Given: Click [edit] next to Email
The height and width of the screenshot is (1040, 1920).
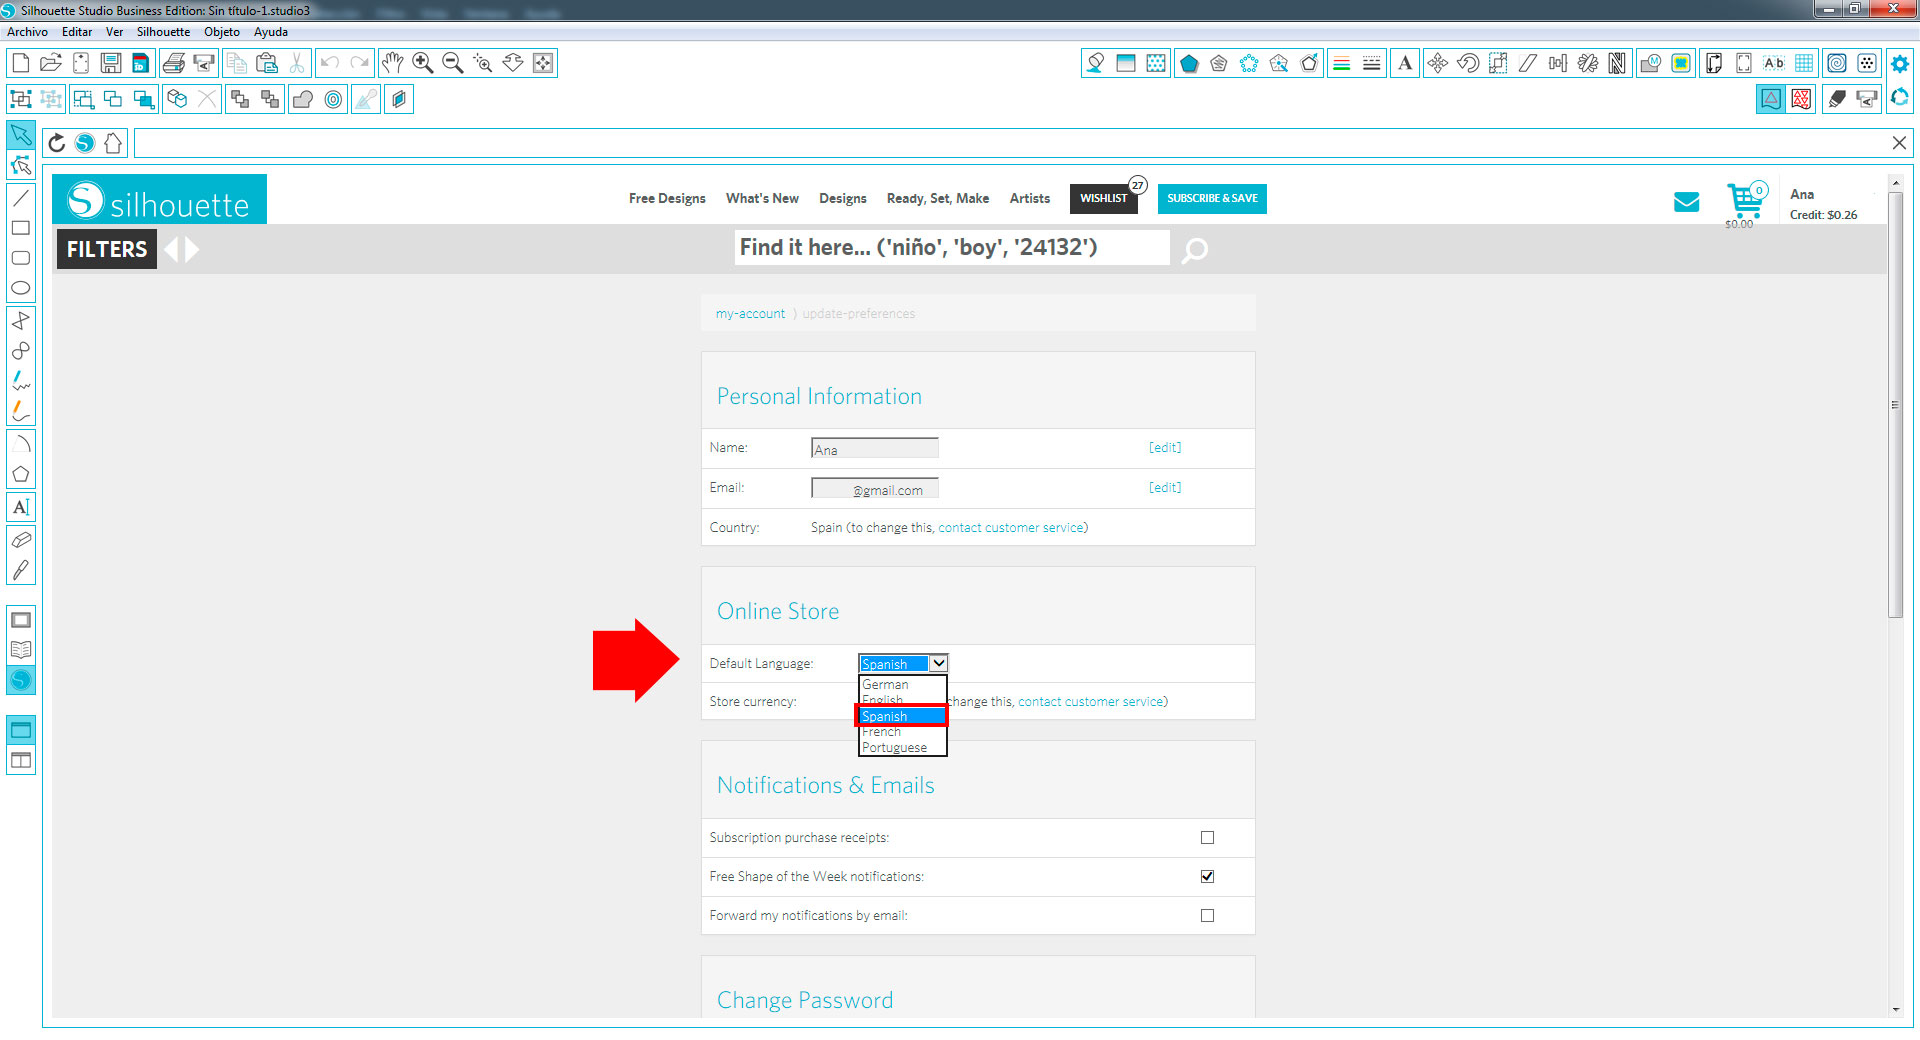Looking at the screenshot, I should pos(1165,487).
